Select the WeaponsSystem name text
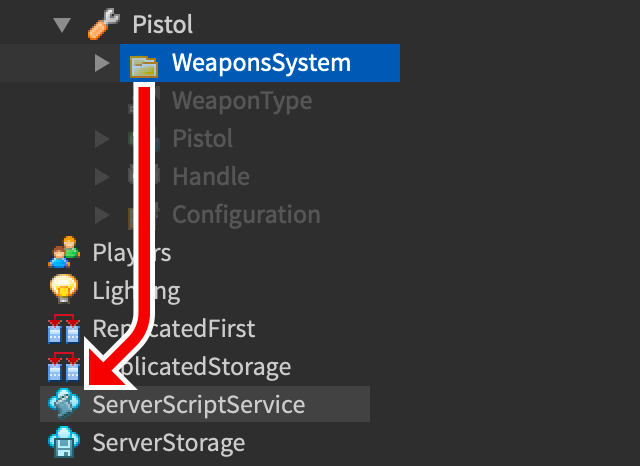The width and height of the screenshot is (640, 466). tap(261, 64)
